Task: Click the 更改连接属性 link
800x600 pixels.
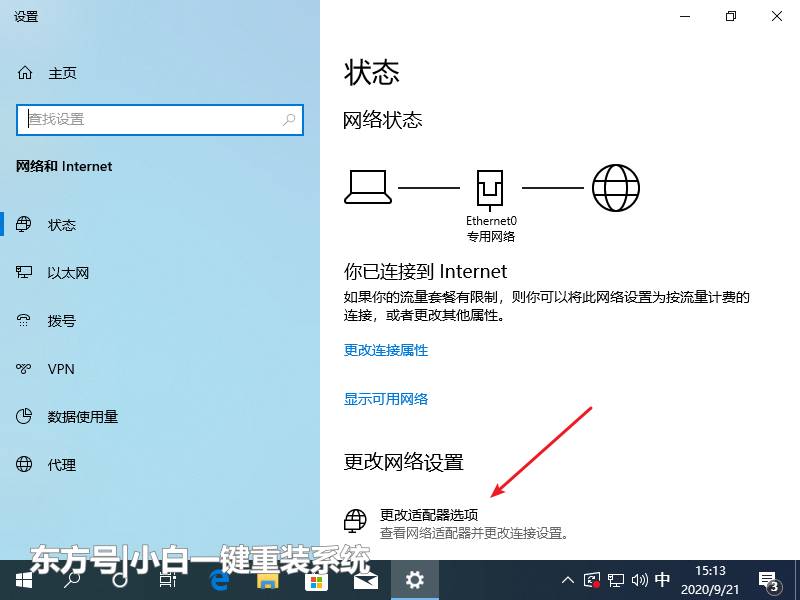Action: click(x=386, y=350)
